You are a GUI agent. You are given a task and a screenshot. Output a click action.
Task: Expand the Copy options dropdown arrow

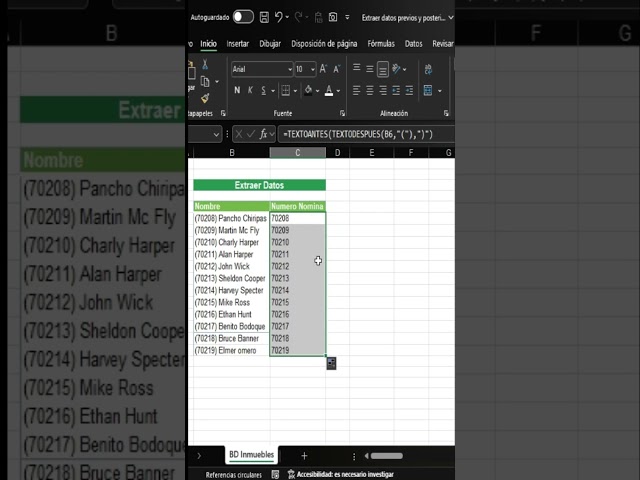(217, 82)
